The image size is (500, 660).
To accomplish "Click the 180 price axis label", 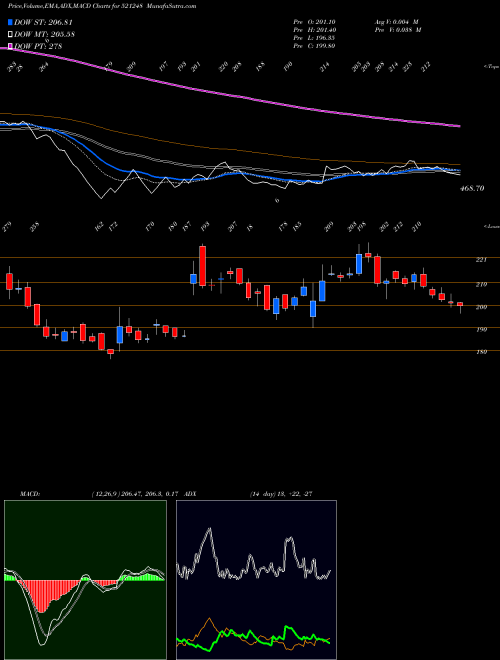I will coord(481,352).
